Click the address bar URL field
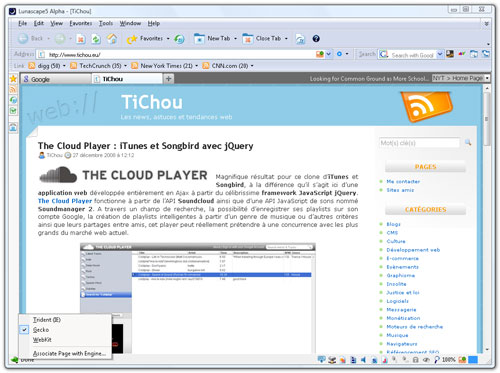This screenshot has height=373, width=500. pyautogui.click(x=180, y=55)
